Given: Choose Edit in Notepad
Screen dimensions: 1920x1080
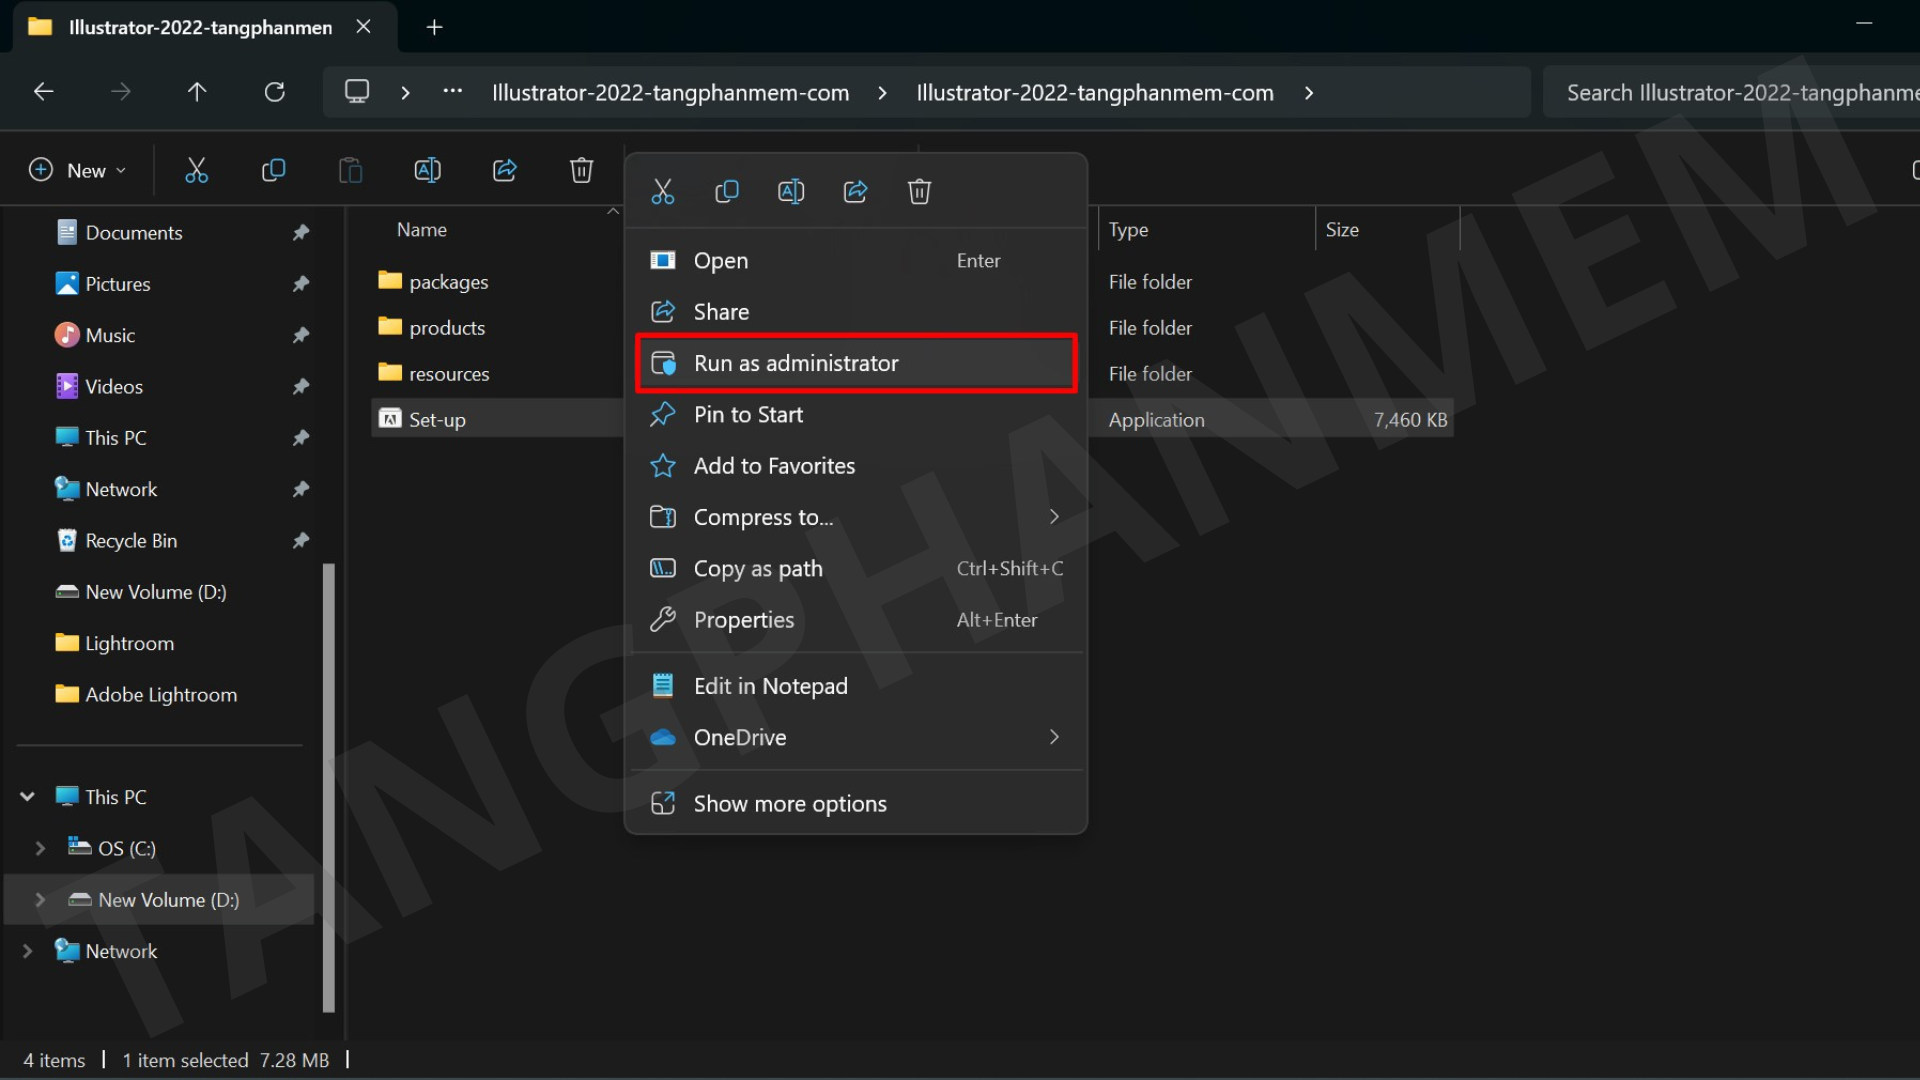Looking at the screenshot, I should (x=856, y=686).
